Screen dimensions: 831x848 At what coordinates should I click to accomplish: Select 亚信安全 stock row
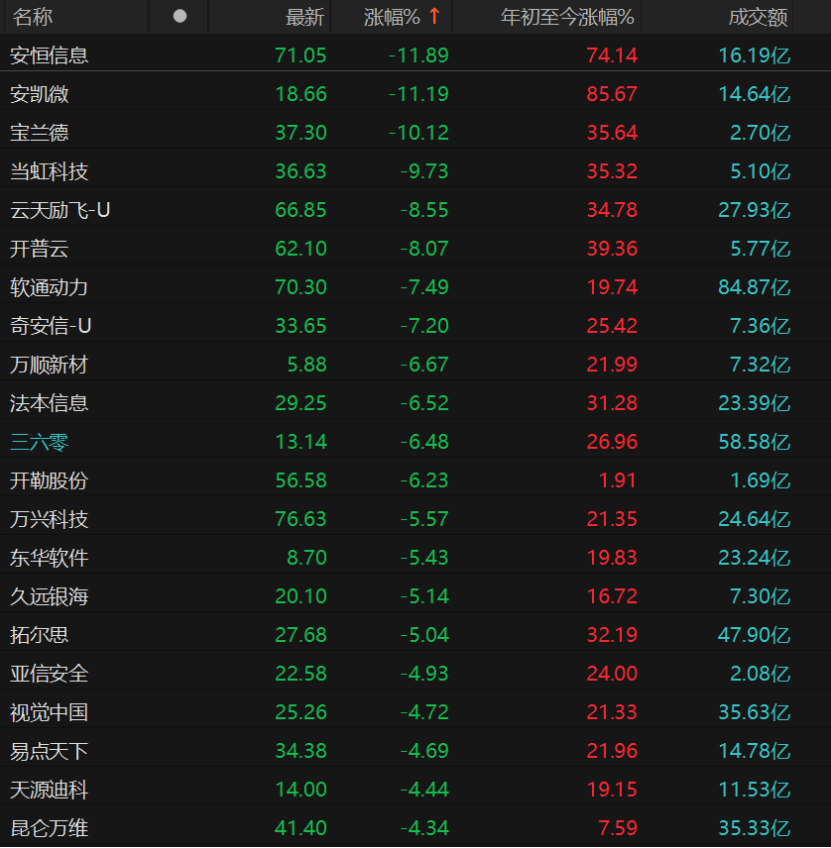(415, 674)
